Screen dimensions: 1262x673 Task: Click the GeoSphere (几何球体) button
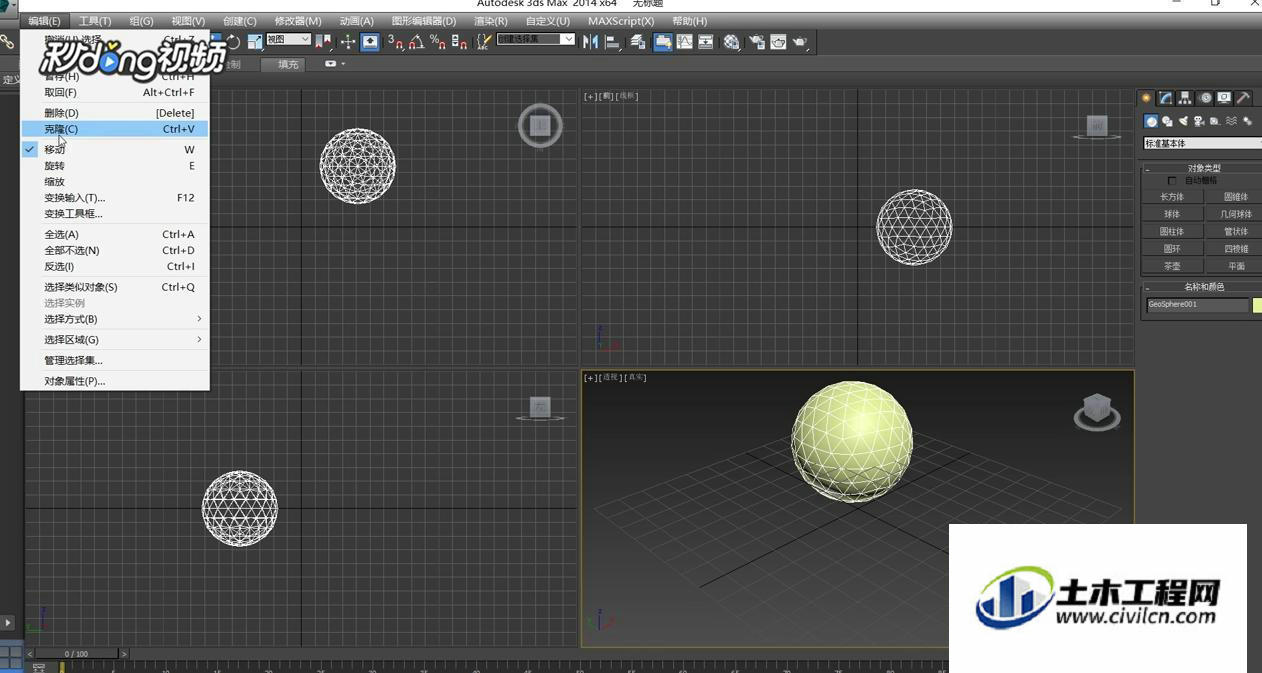(1235, 214)
